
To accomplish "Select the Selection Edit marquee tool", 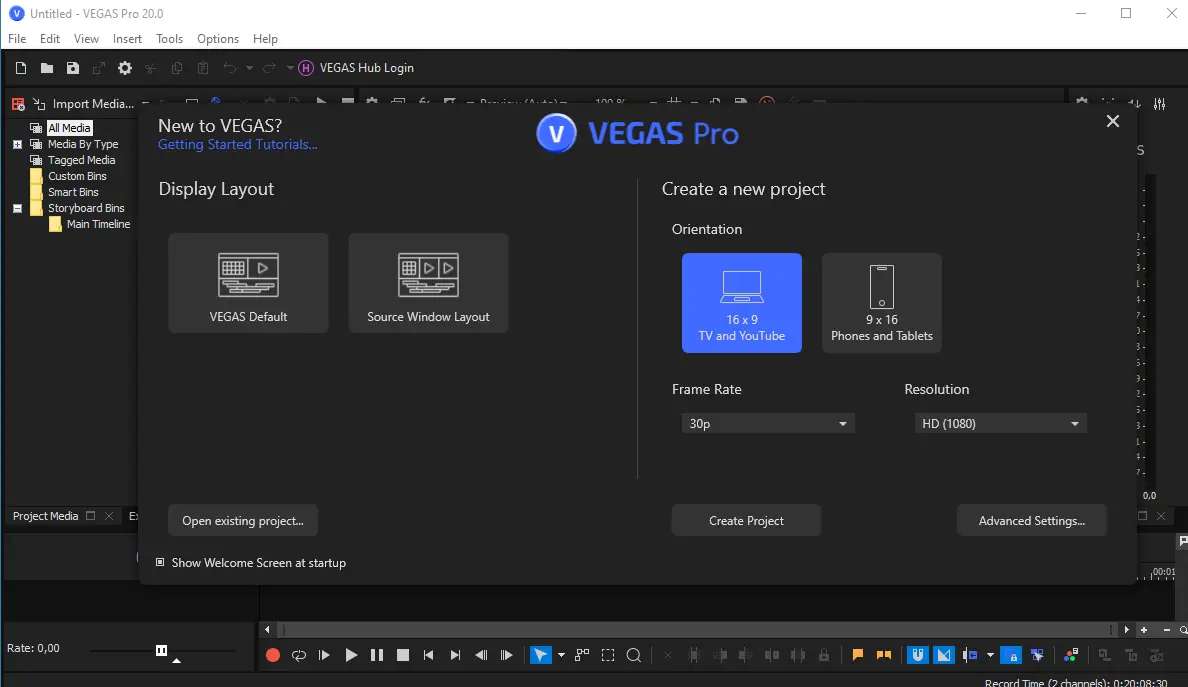I will (608, 655).
